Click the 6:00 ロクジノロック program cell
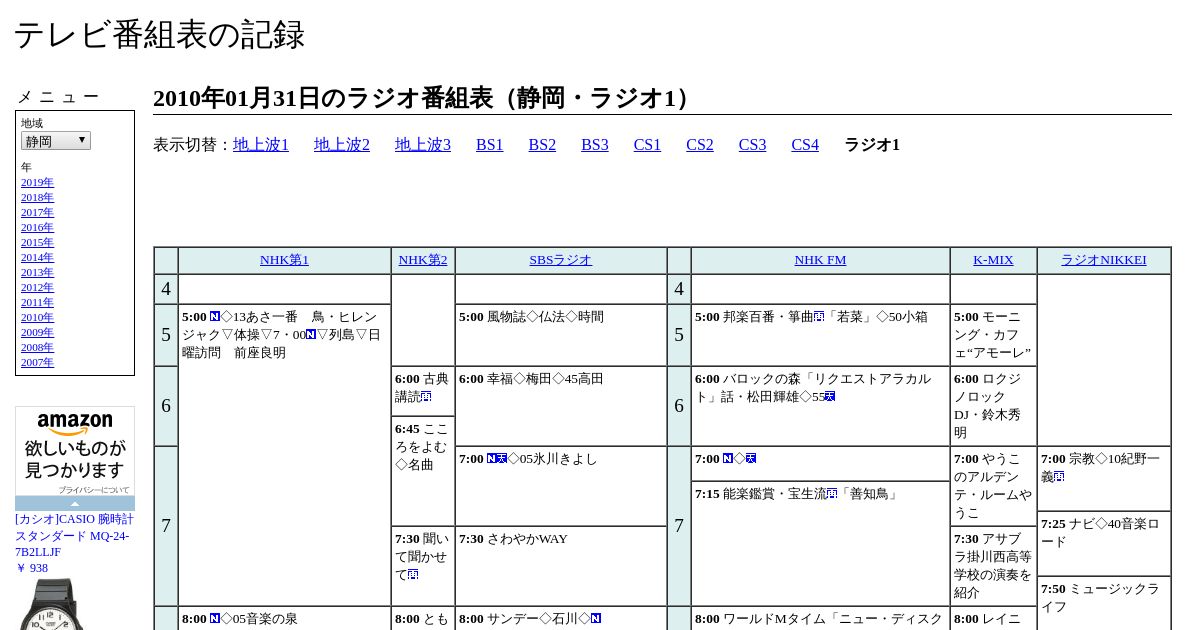 tap(993, 406)
